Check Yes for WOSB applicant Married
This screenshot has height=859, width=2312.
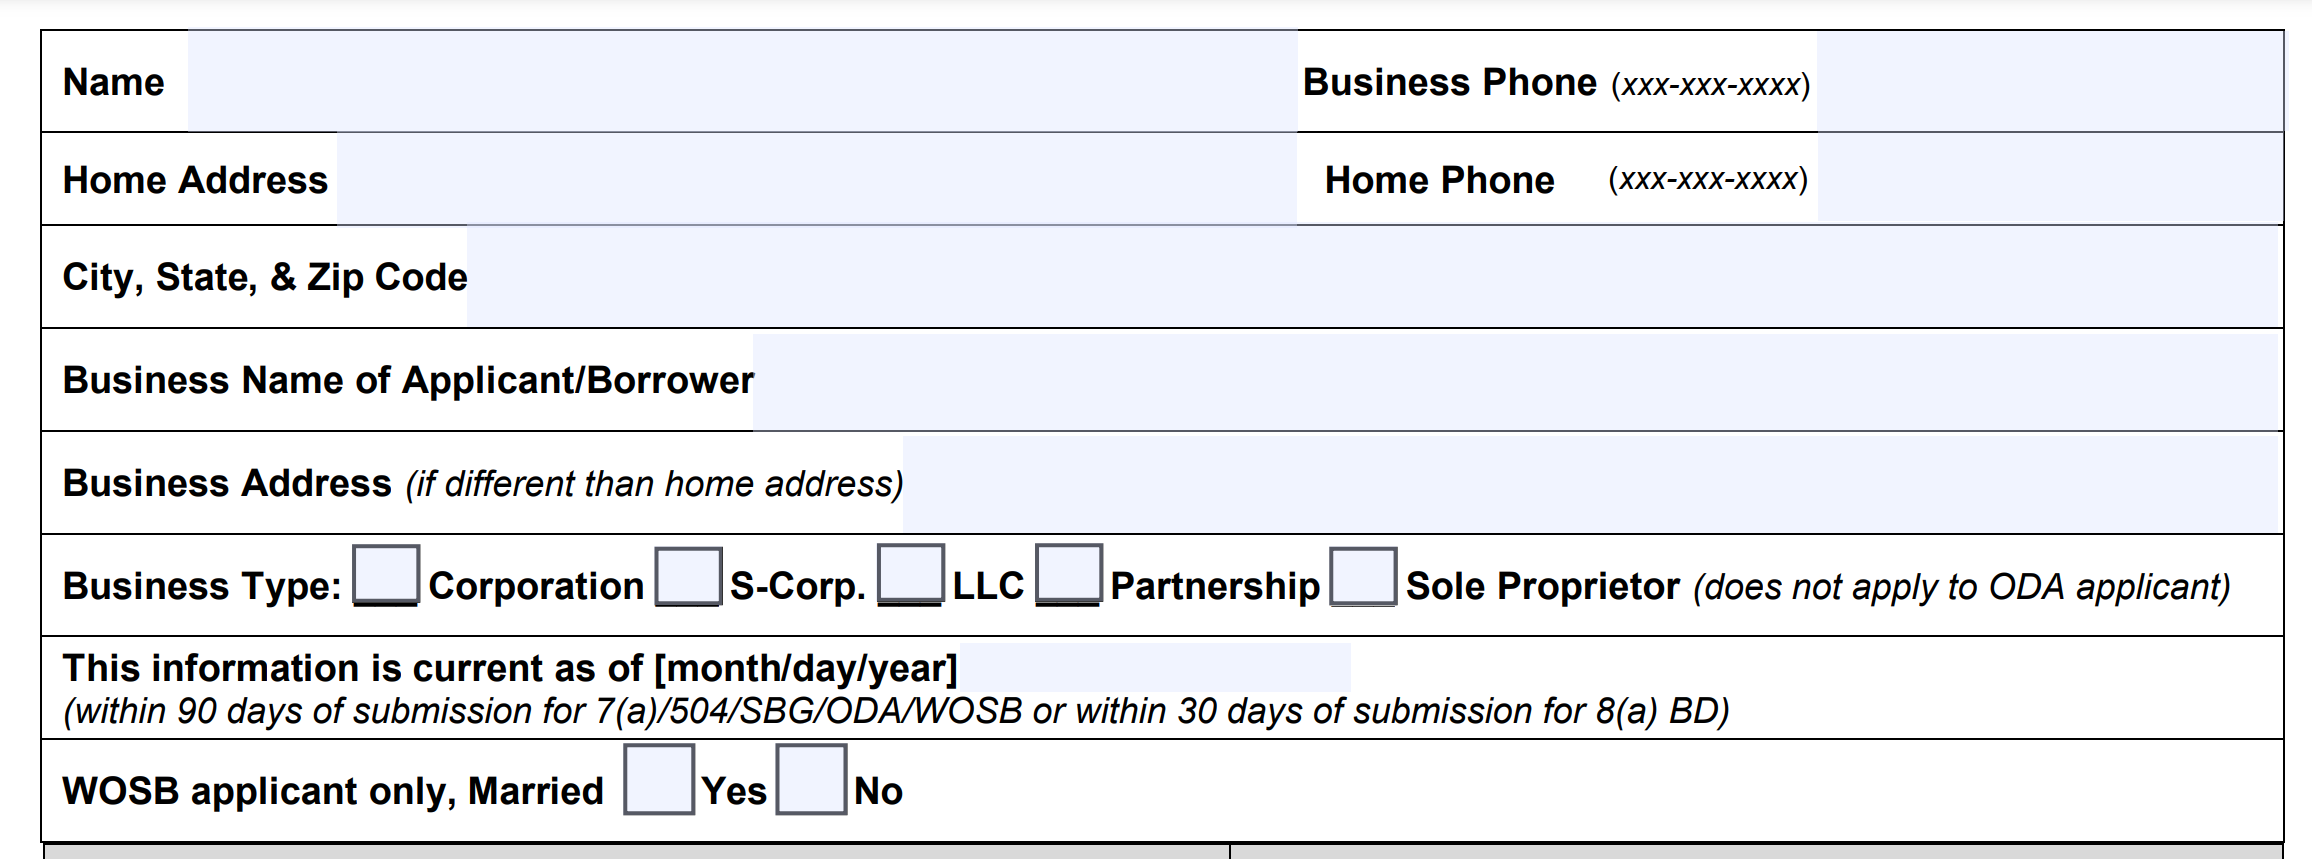click(x=658, y=780)
